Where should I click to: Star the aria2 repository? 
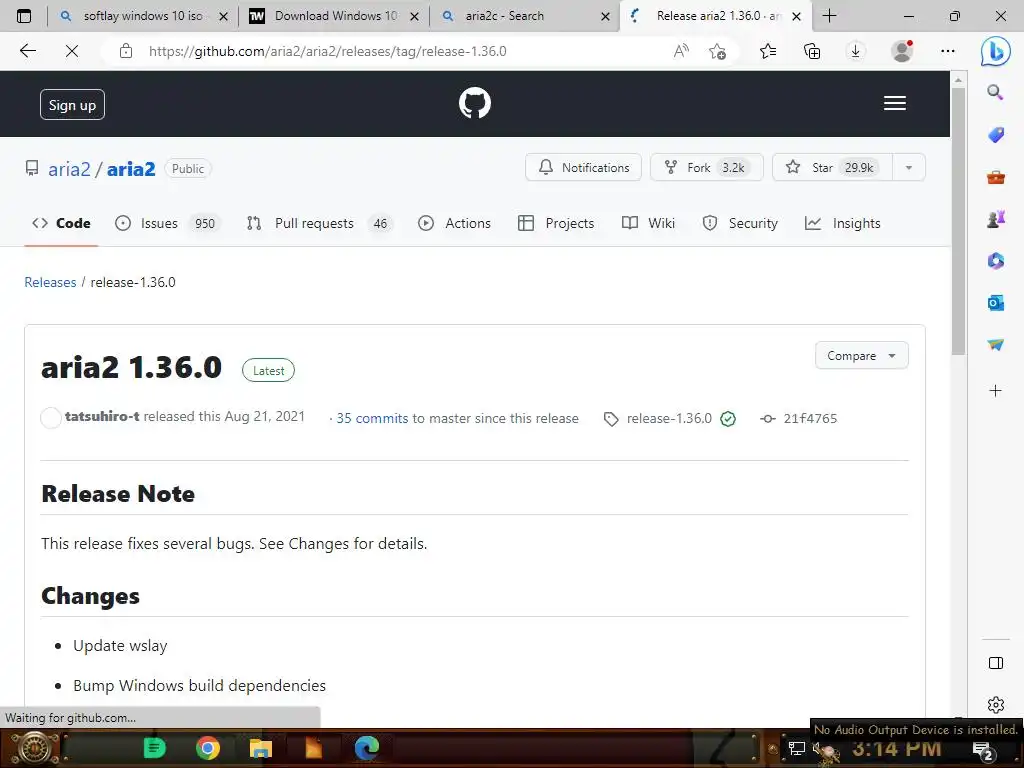832,168
